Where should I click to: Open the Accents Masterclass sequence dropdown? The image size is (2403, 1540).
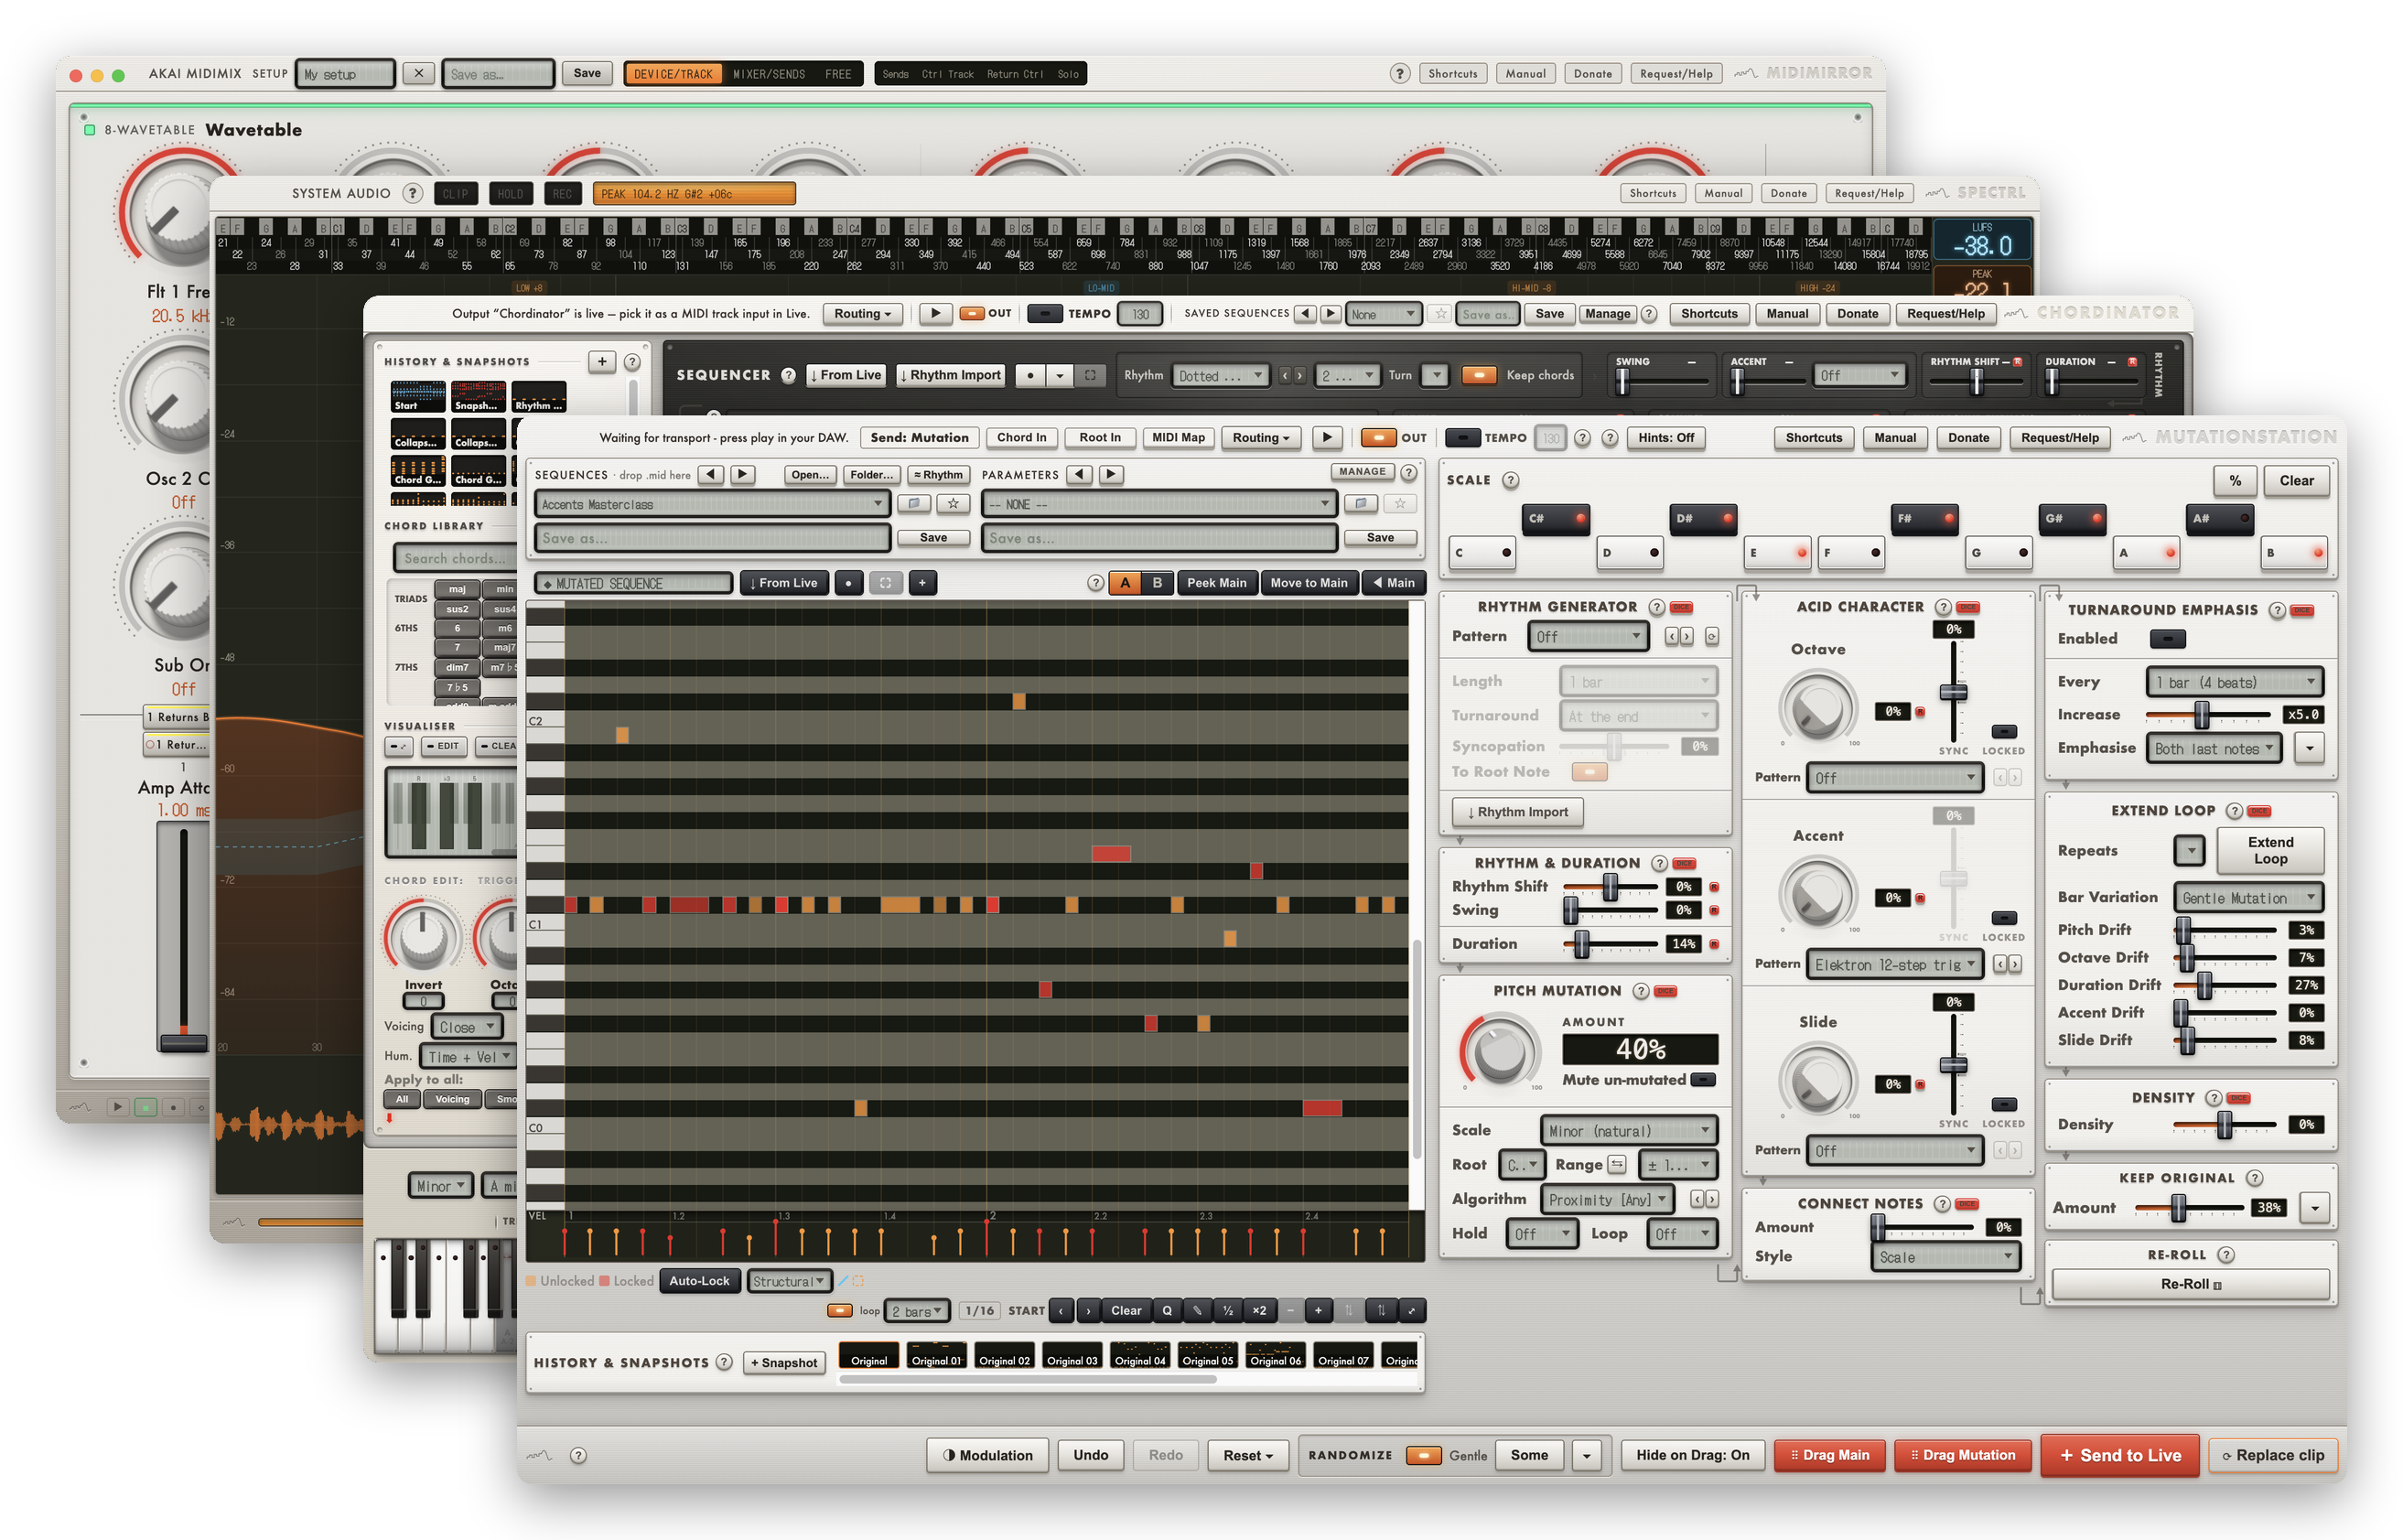click(711, 504)
